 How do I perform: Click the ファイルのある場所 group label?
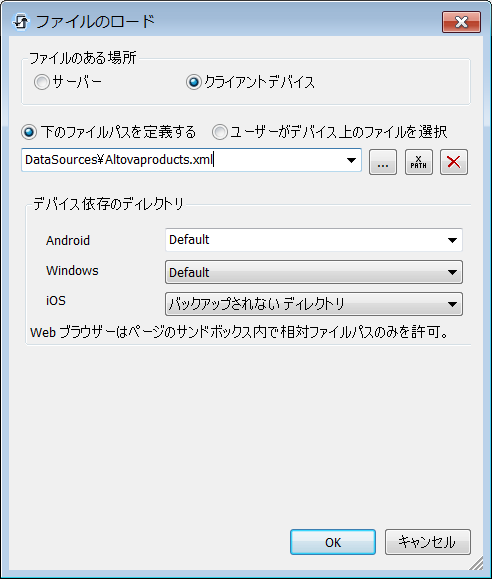point(83,58)
